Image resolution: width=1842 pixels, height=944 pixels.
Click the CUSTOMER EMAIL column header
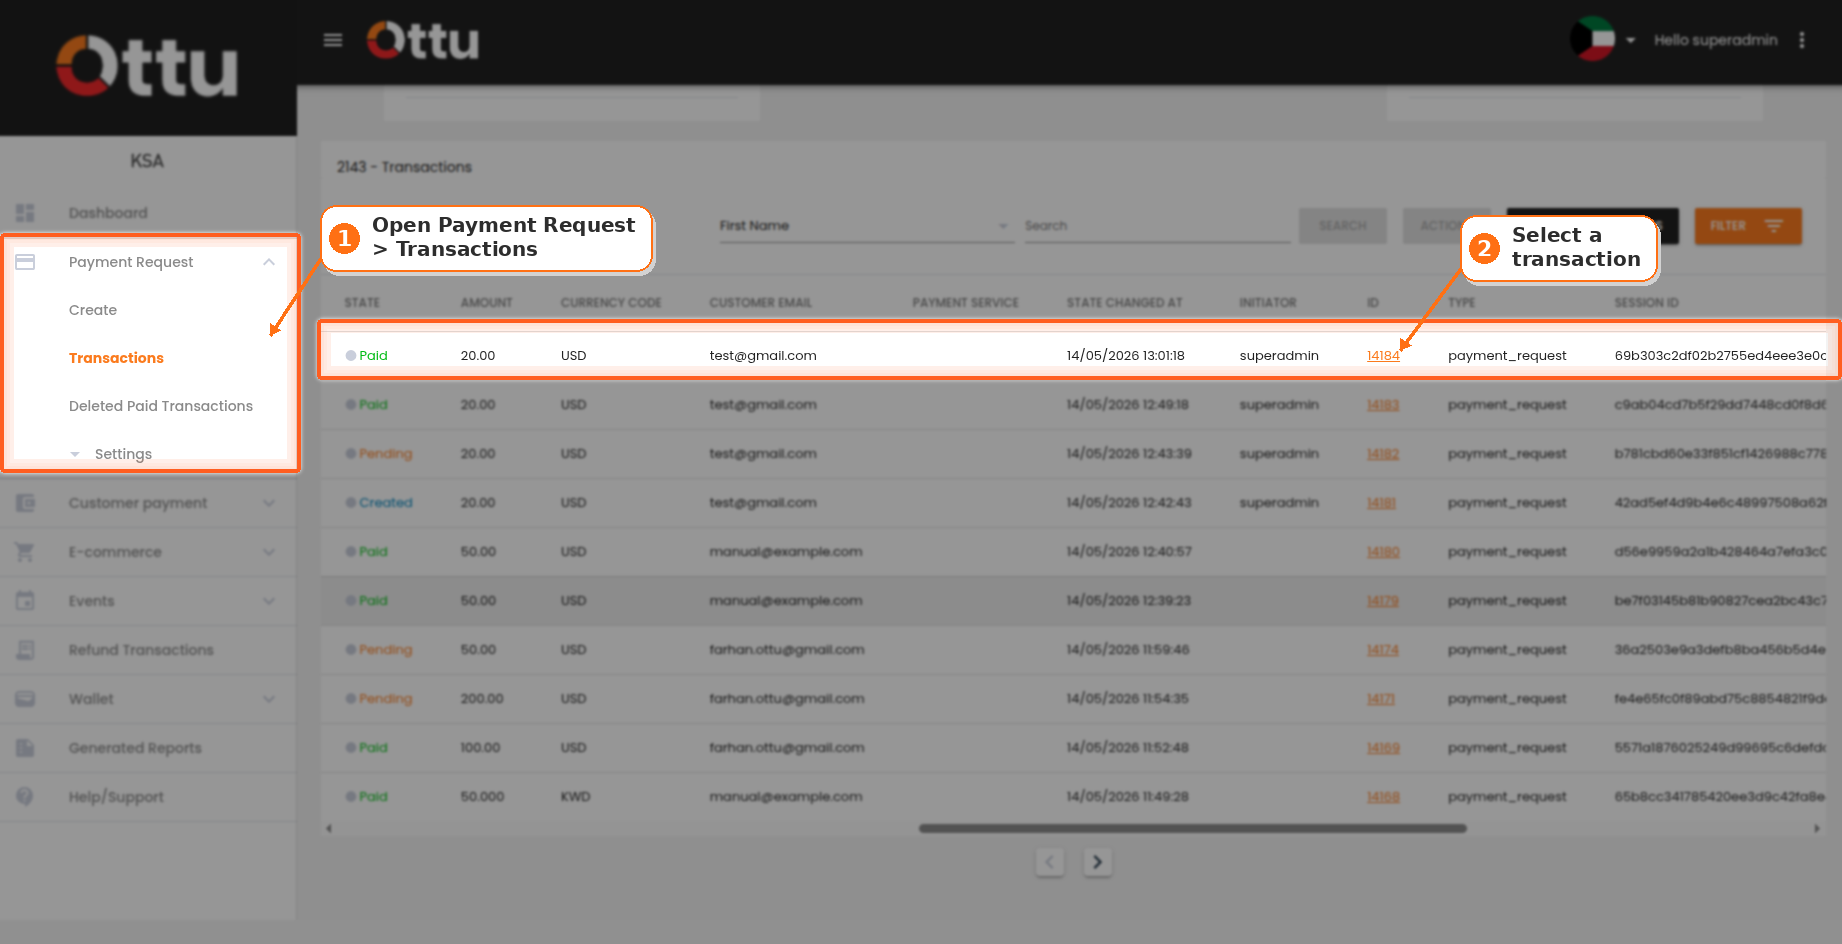[x=760, y=303]
